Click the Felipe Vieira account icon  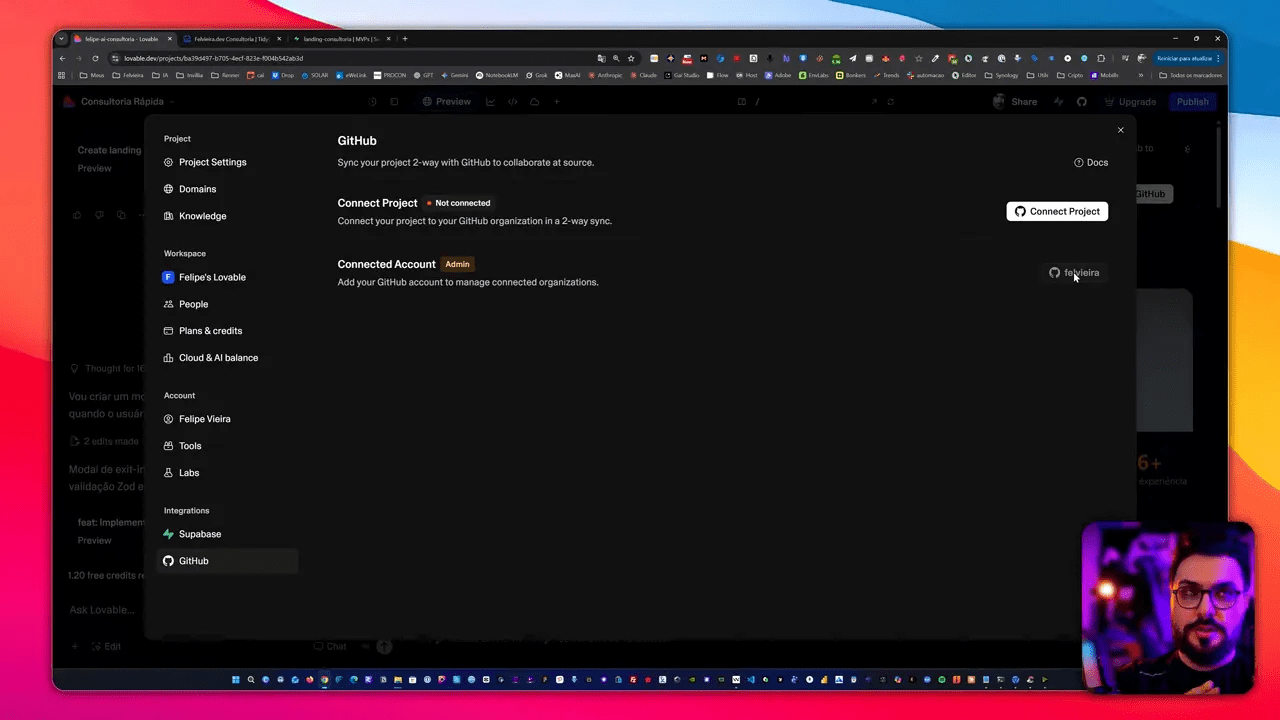pyautogui.click(x=168, y=419)
